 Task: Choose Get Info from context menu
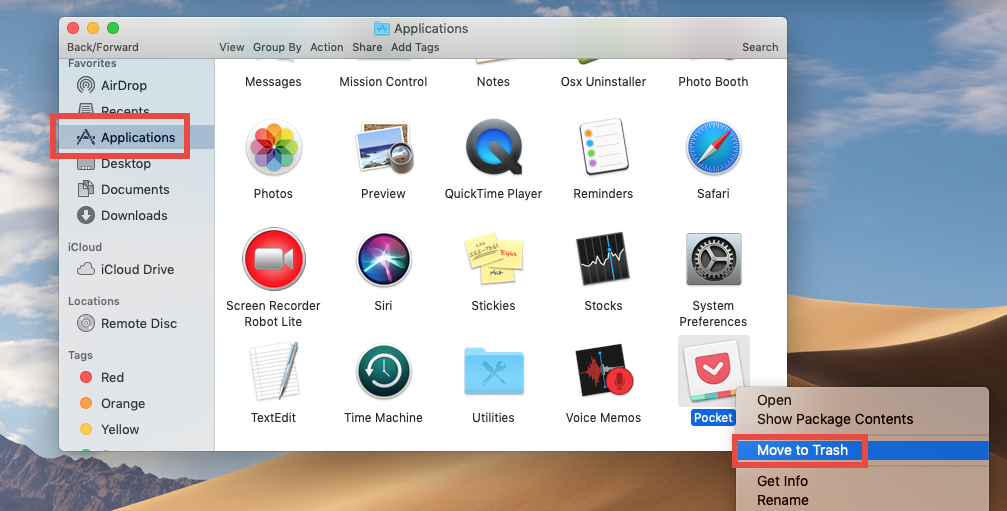tap(782, 481)
